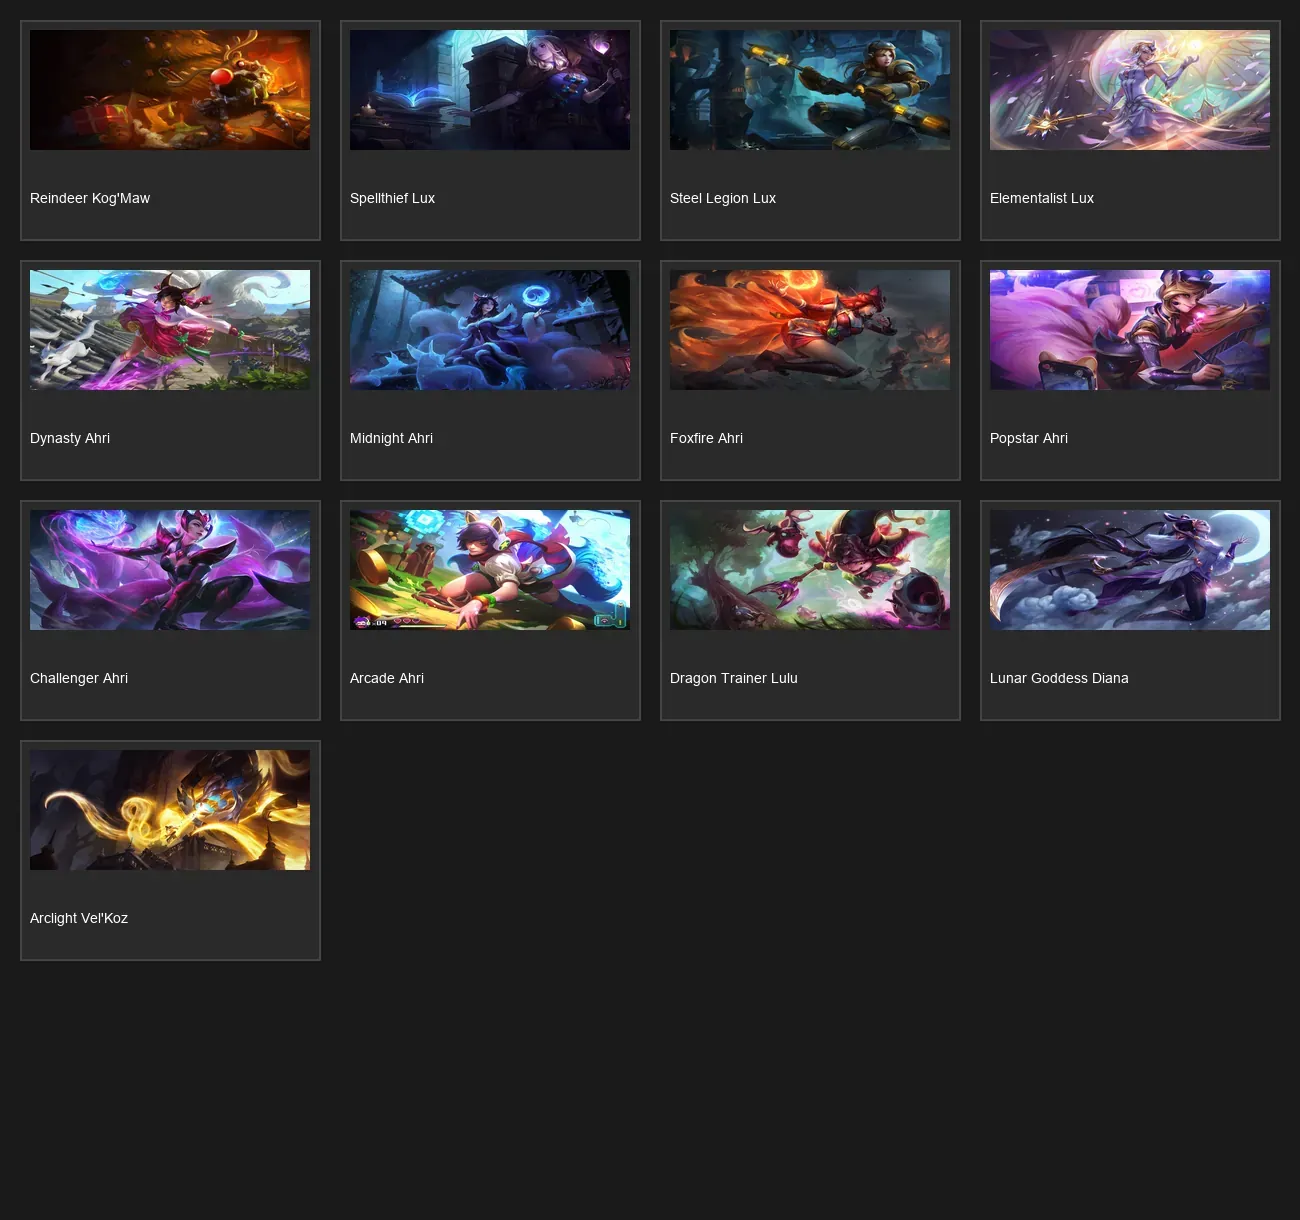Pick the "Lunar Goddess Diana" skin name

coord(1059,678)
